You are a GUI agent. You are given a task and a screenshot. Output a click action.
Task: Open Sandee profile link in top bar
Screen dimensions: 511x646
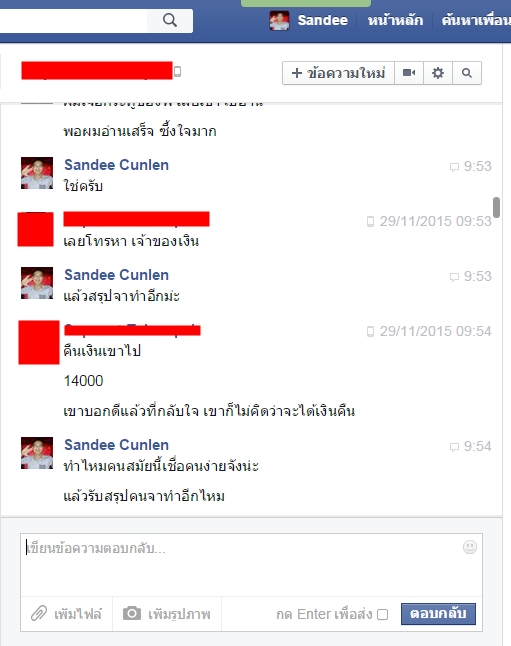pos(322,20)
